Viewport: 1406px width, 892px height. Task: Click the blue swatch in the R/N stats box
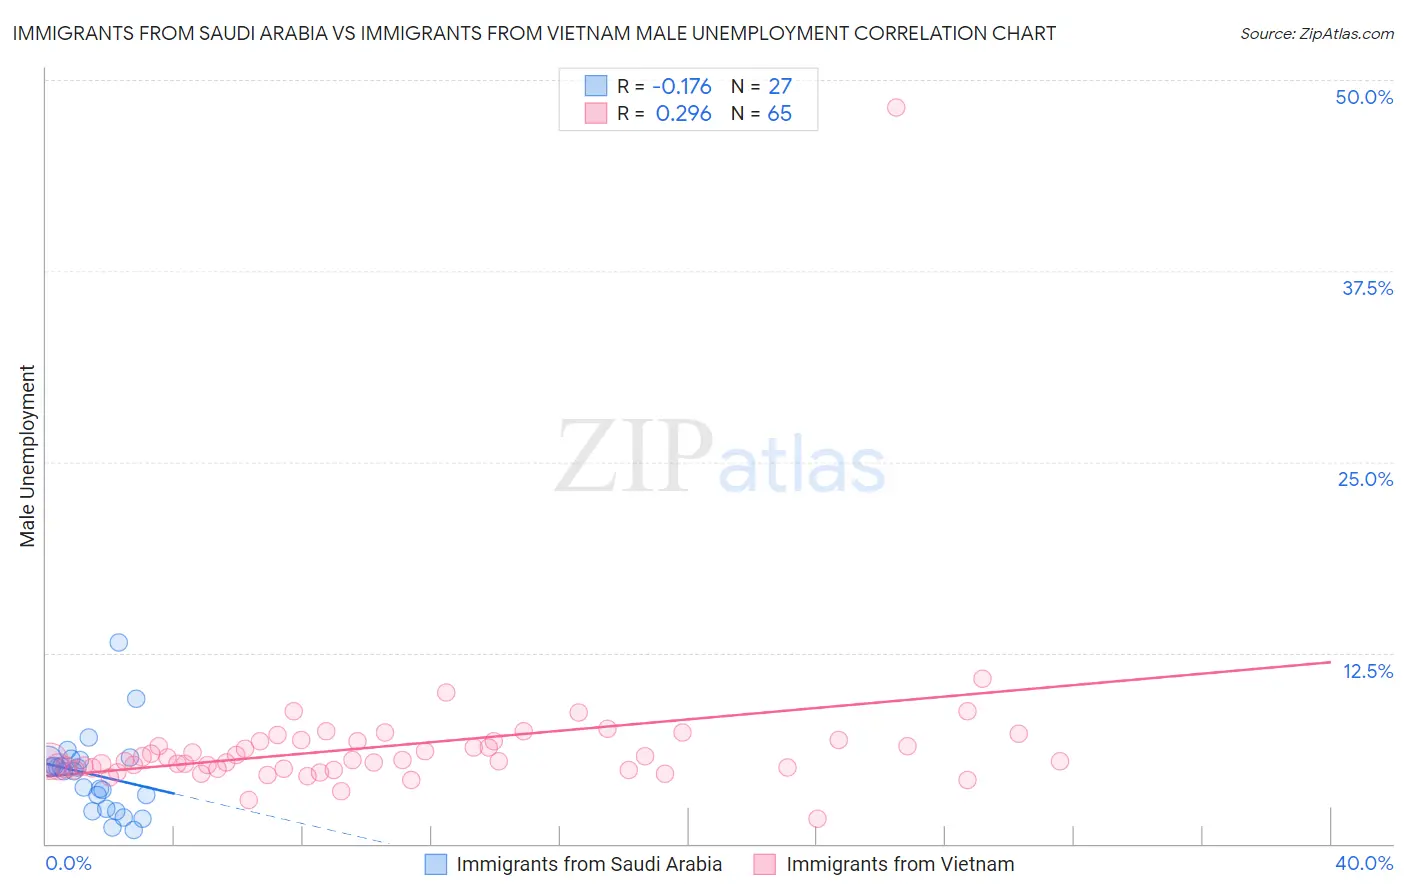(x=596, y=86)
